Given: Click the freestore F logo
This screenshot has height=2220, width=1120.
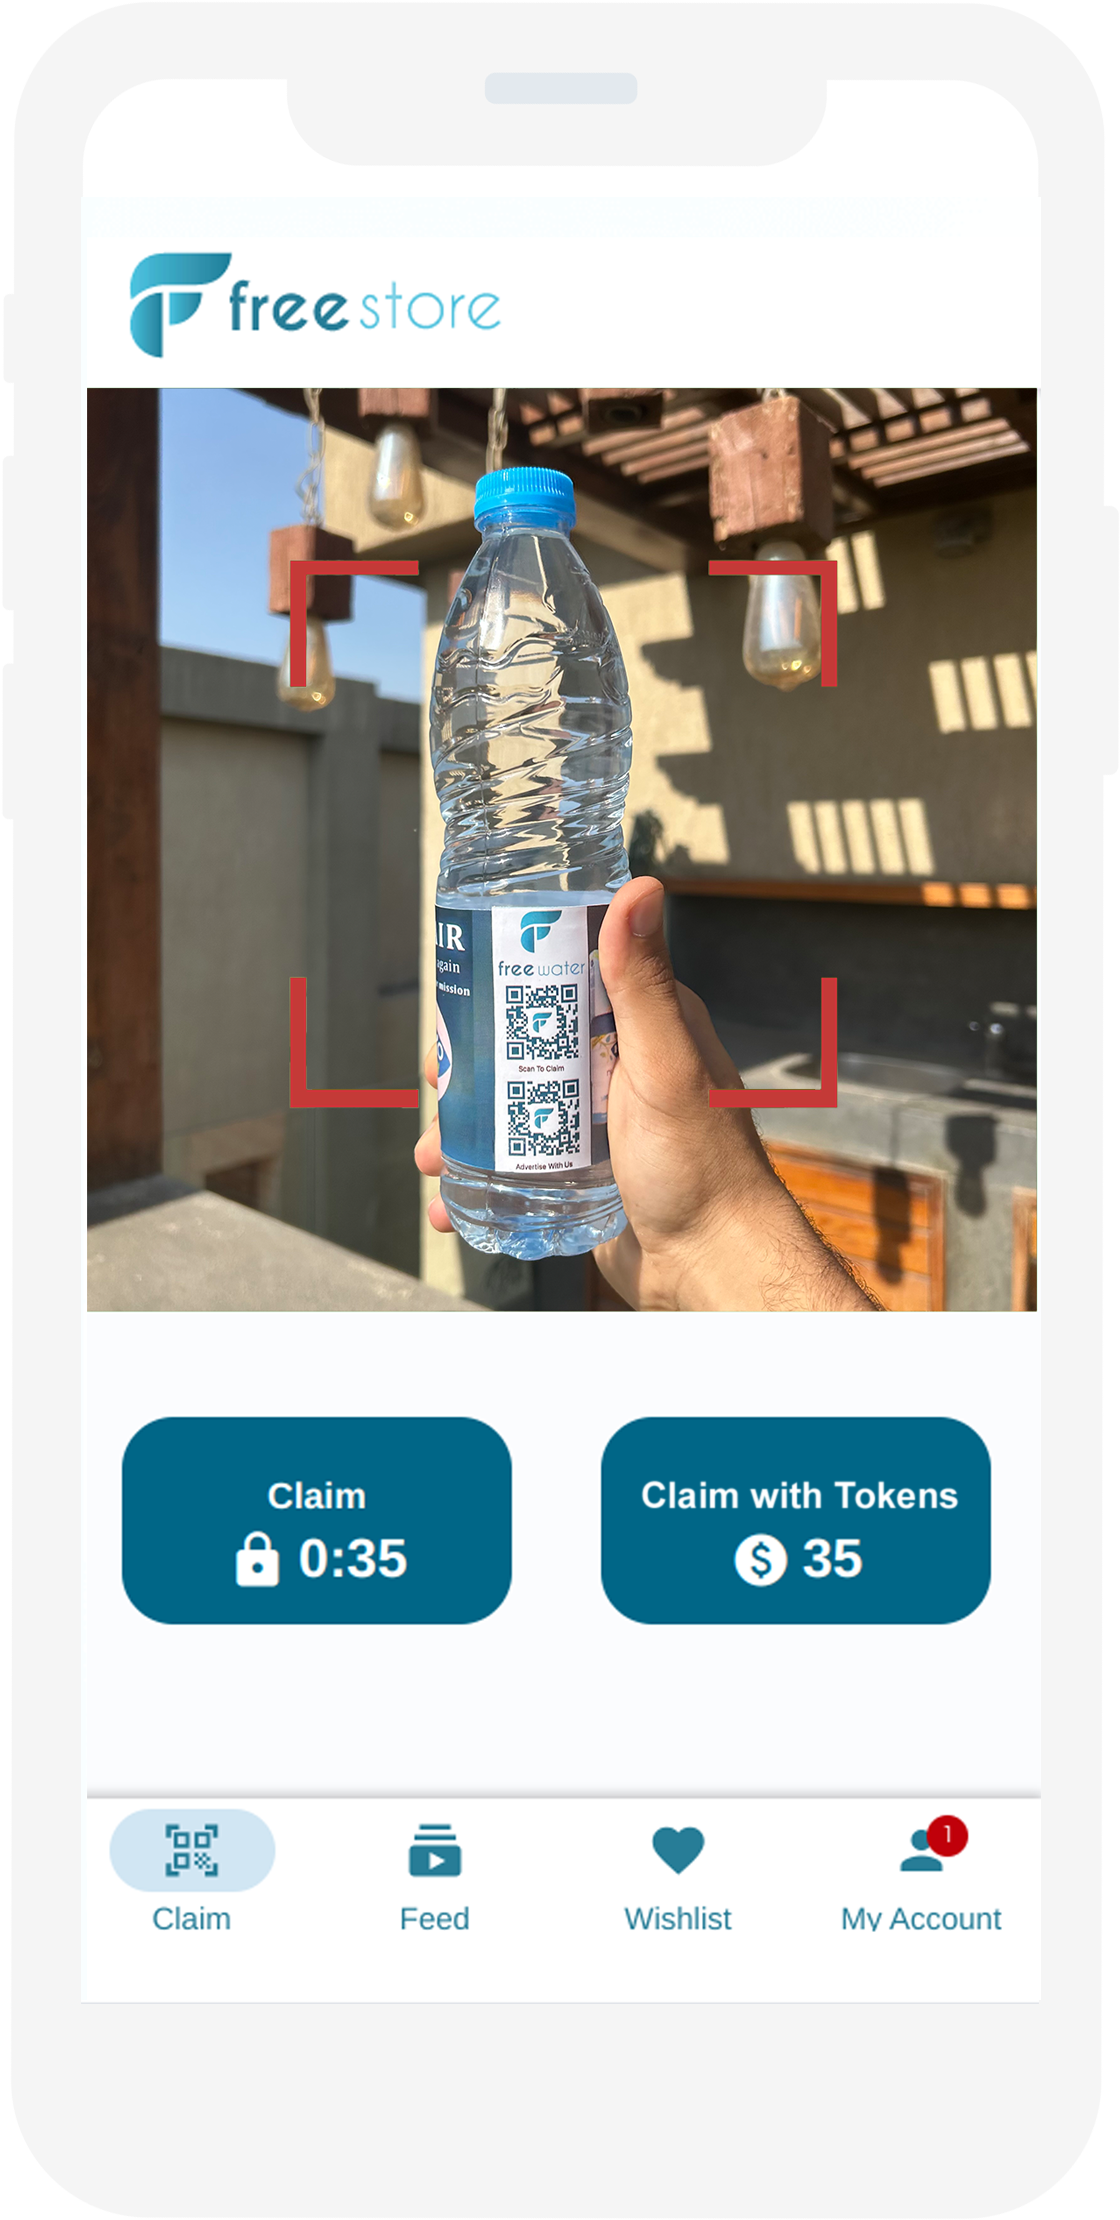Looking at the screenshot, I should click(179, 305).
